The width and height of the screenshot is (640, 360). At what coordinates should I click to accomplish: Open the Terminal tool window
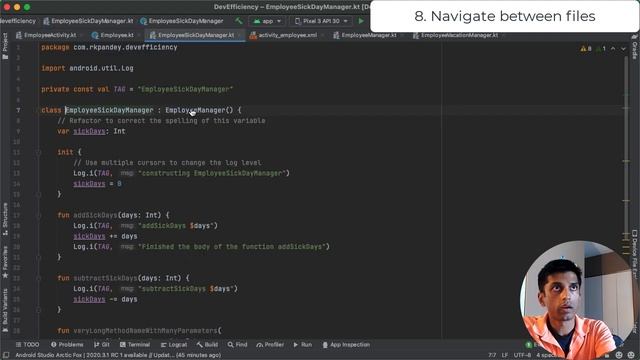135,345
